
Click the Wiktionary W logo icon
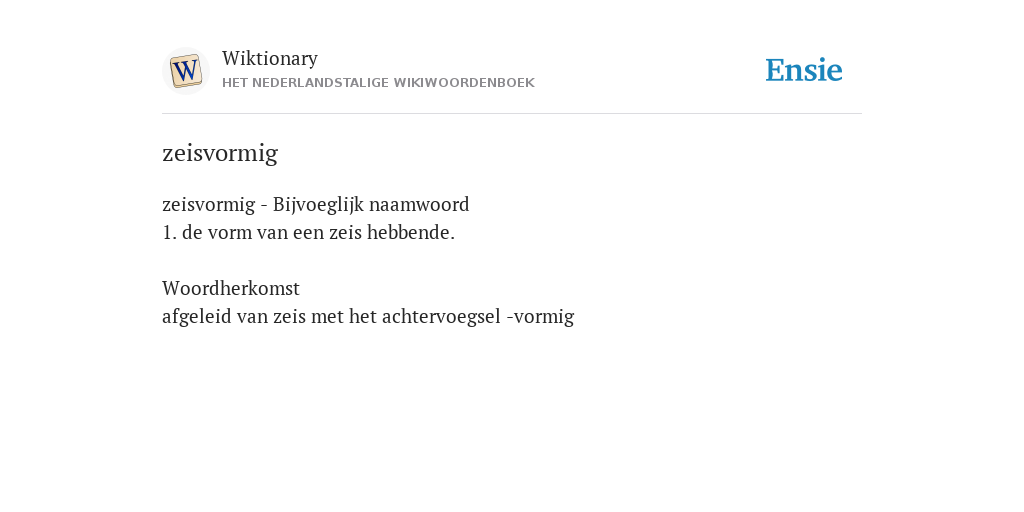[x=185, y=71]
